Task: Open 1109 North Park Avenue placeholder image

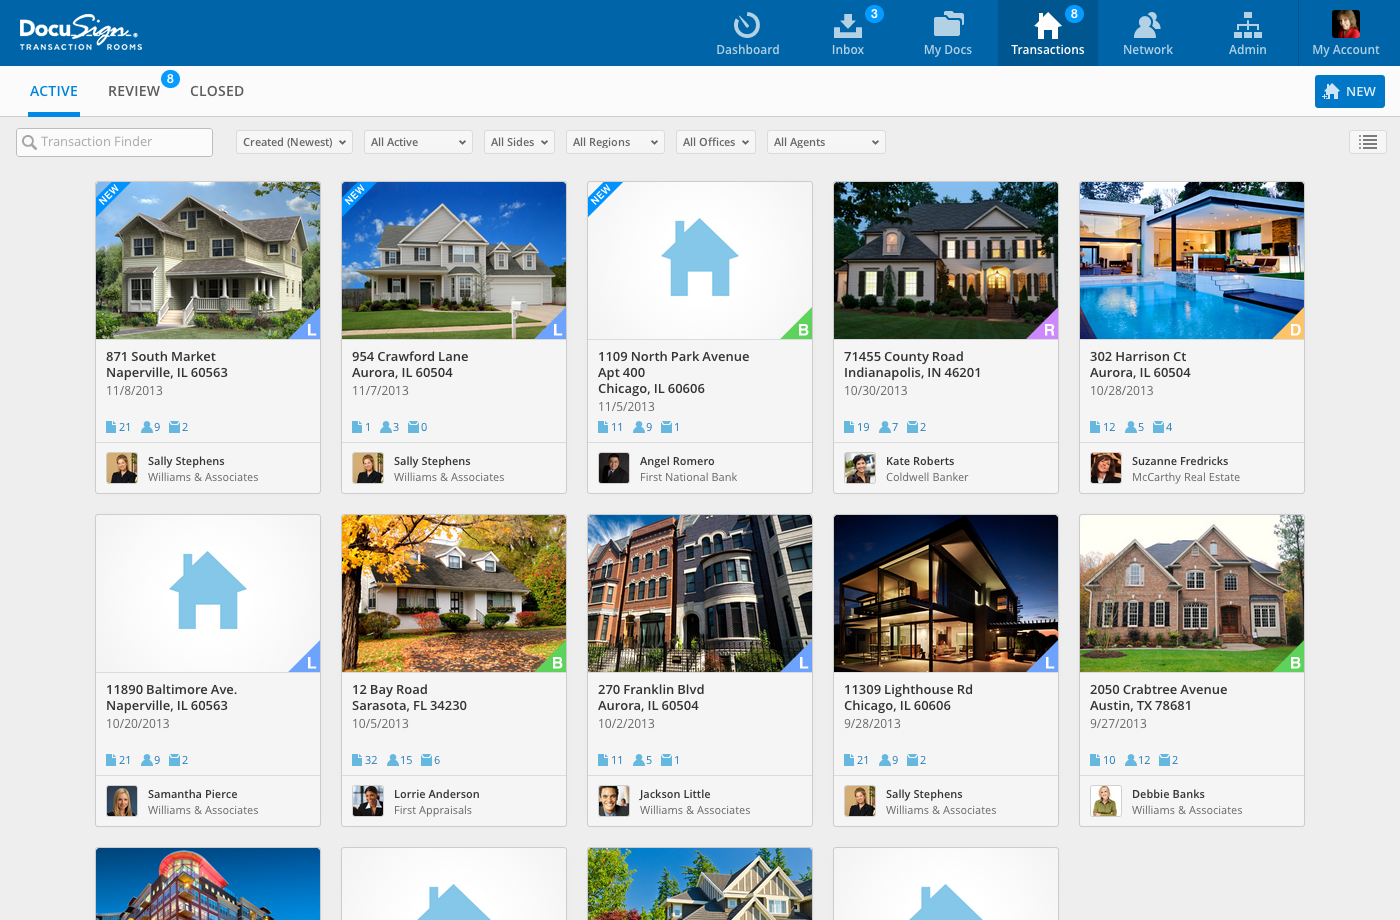Action: [x=700, y=260]
